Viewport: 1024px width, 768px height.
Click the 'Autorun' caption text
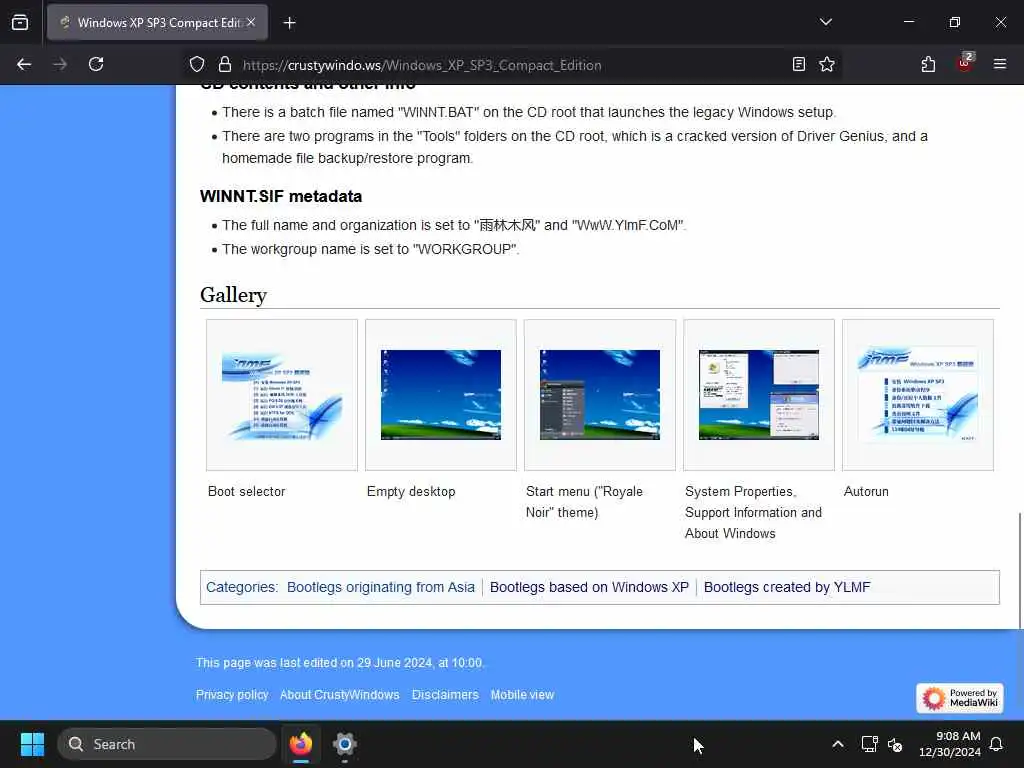(x=866, y=492)
